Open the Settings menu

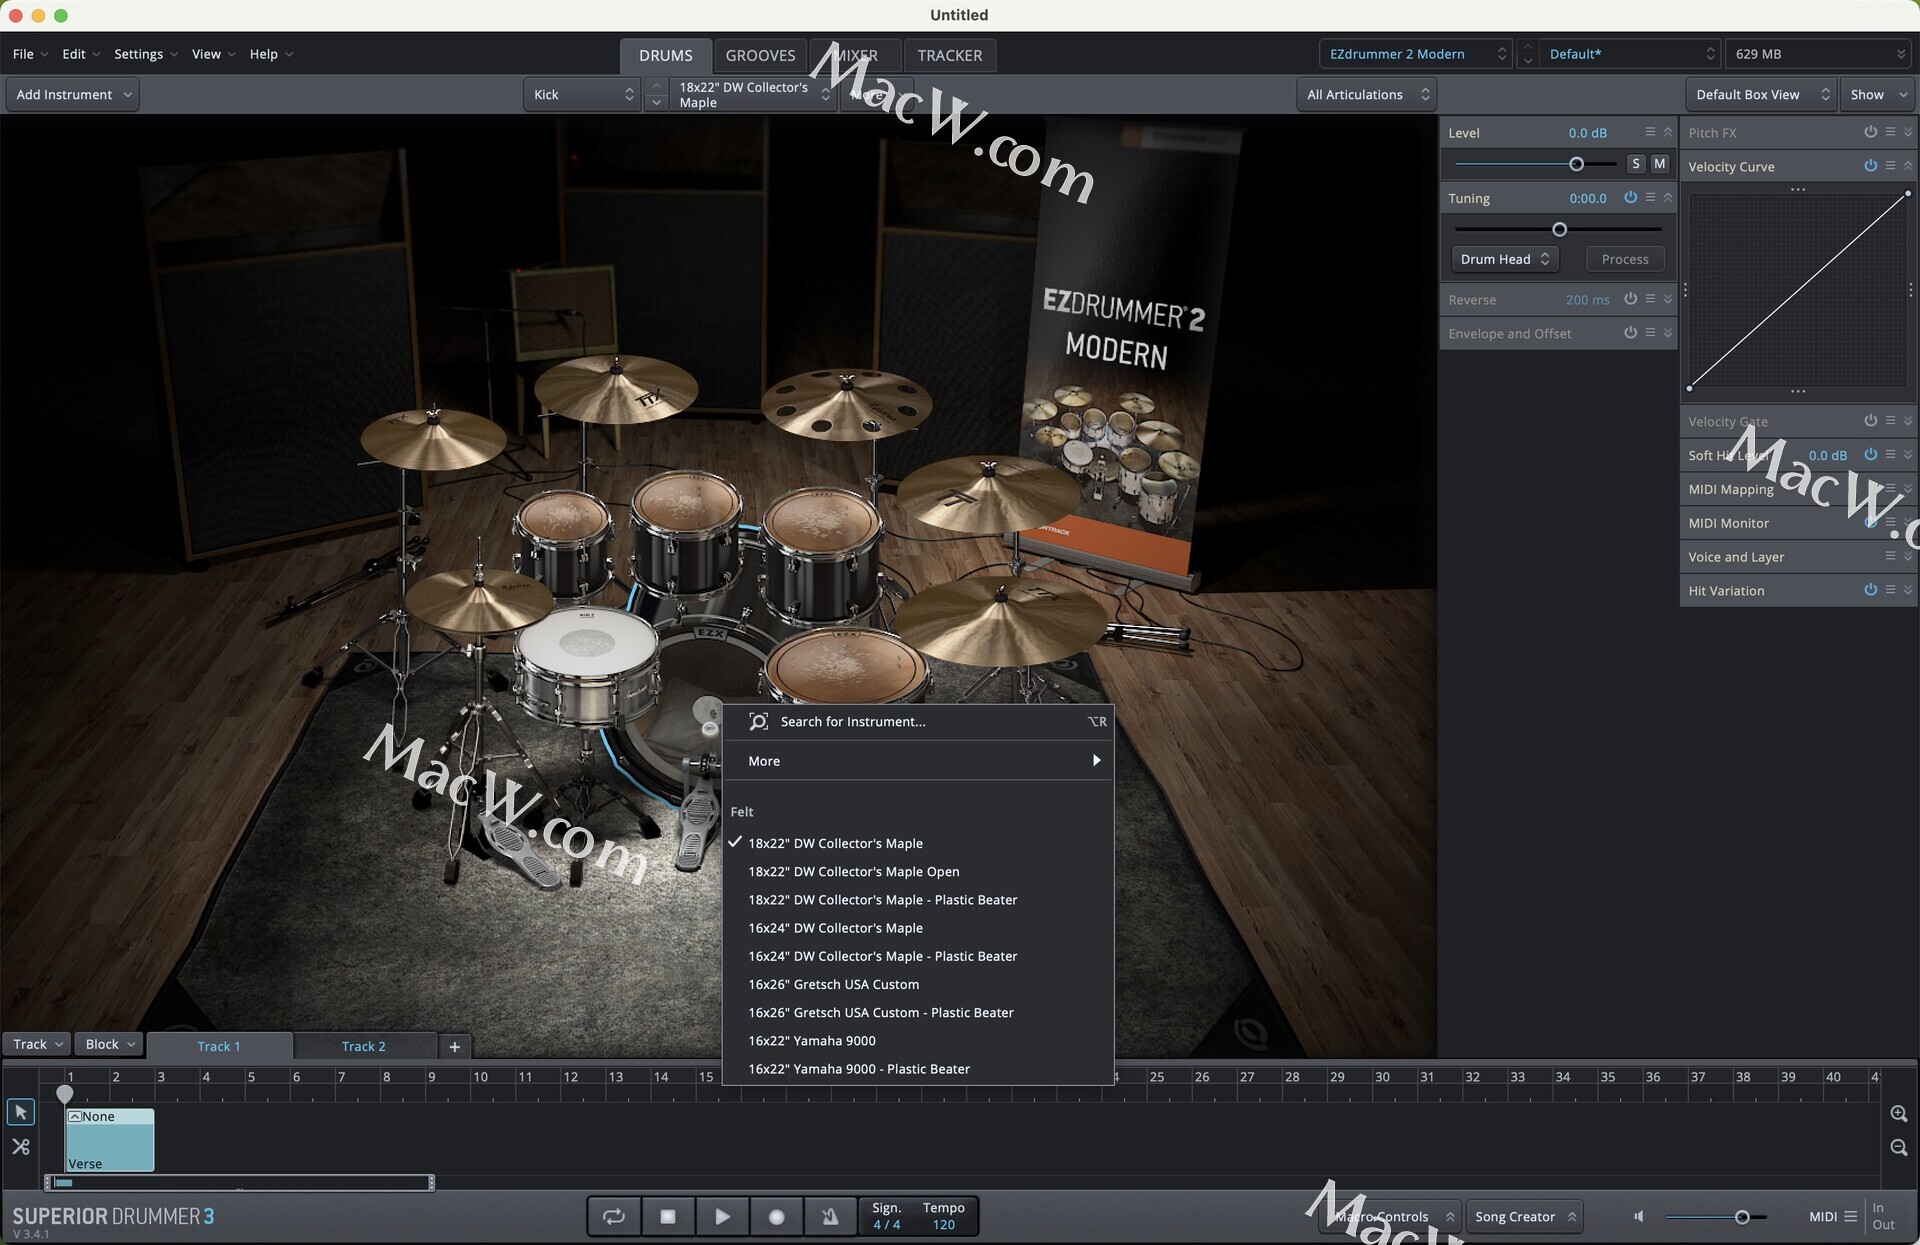pyautogui.click(x=146, y=54)
